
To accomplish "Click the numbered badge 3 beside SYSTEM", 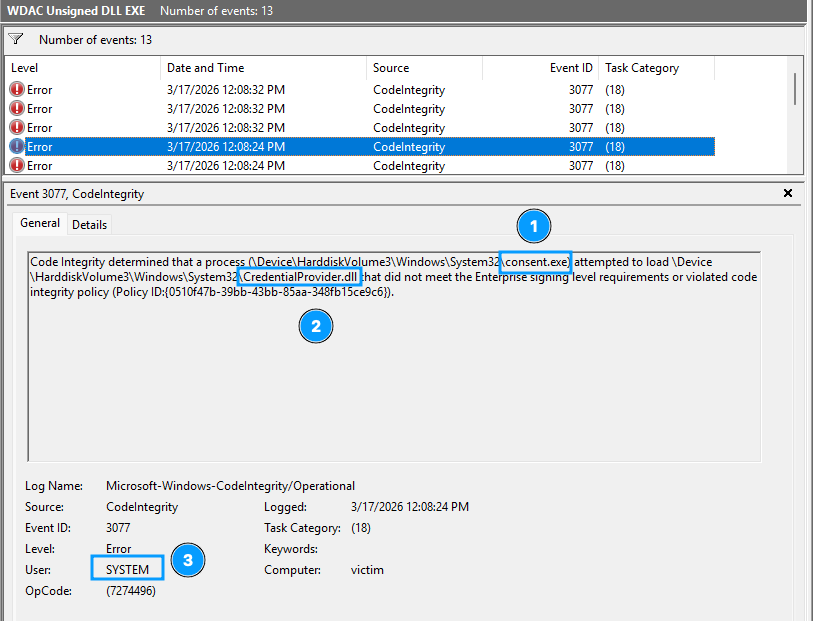I will [x=187, y=560].
